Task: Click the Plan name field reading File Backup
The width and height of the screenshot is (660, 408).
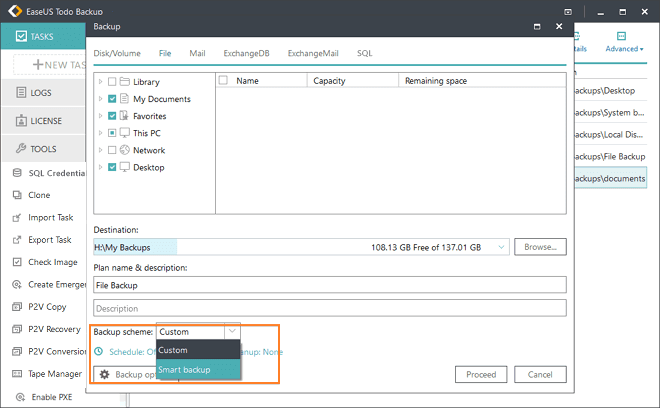Action: (x=330, y=285)
